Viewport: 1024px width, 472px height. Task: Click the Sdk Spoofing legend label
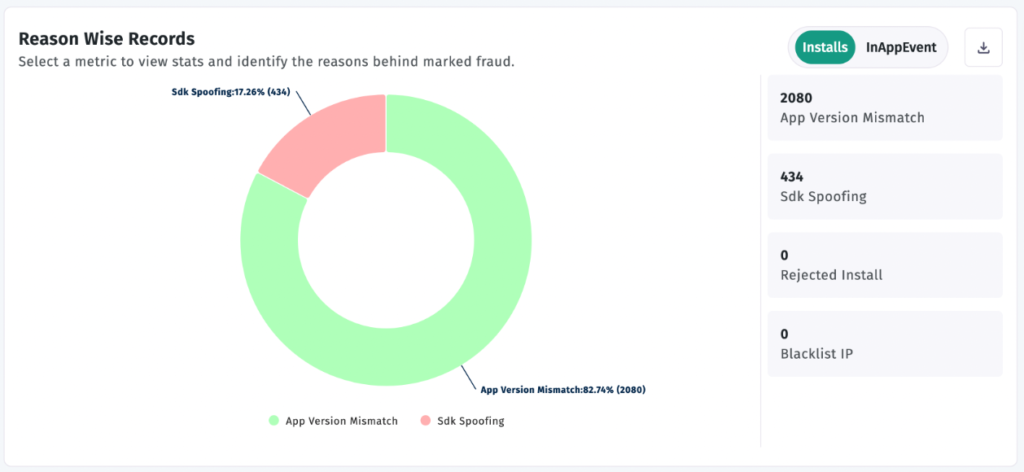[470, 421]
